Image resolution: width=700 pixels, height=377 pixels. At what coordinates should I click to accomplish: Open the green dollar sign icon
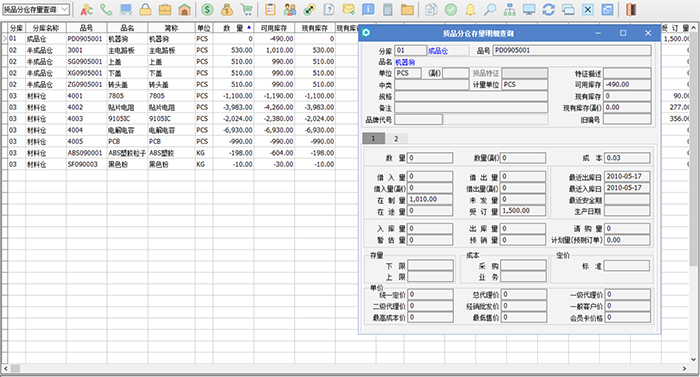pyautogui.click(x=207, y=9)
